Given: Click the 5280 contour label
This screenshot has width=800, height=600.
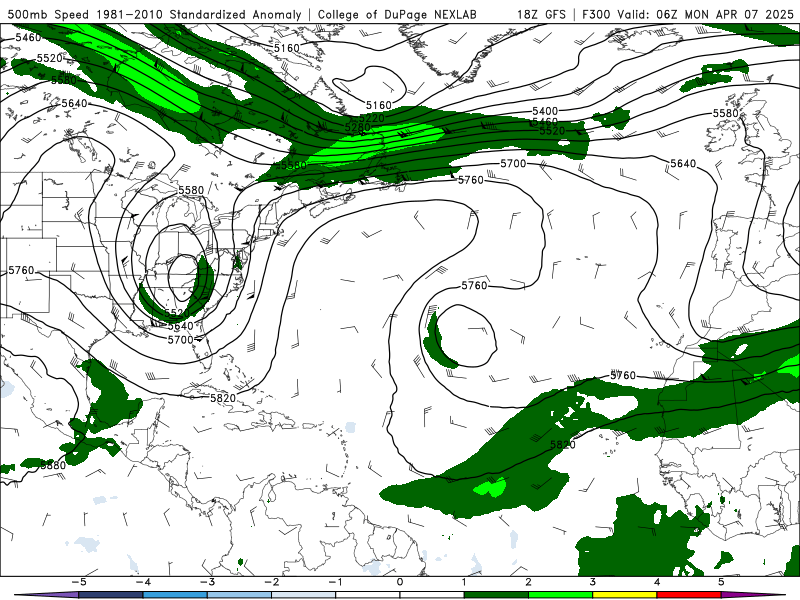Looking at the screenshot, I should [x=357, y=127].
